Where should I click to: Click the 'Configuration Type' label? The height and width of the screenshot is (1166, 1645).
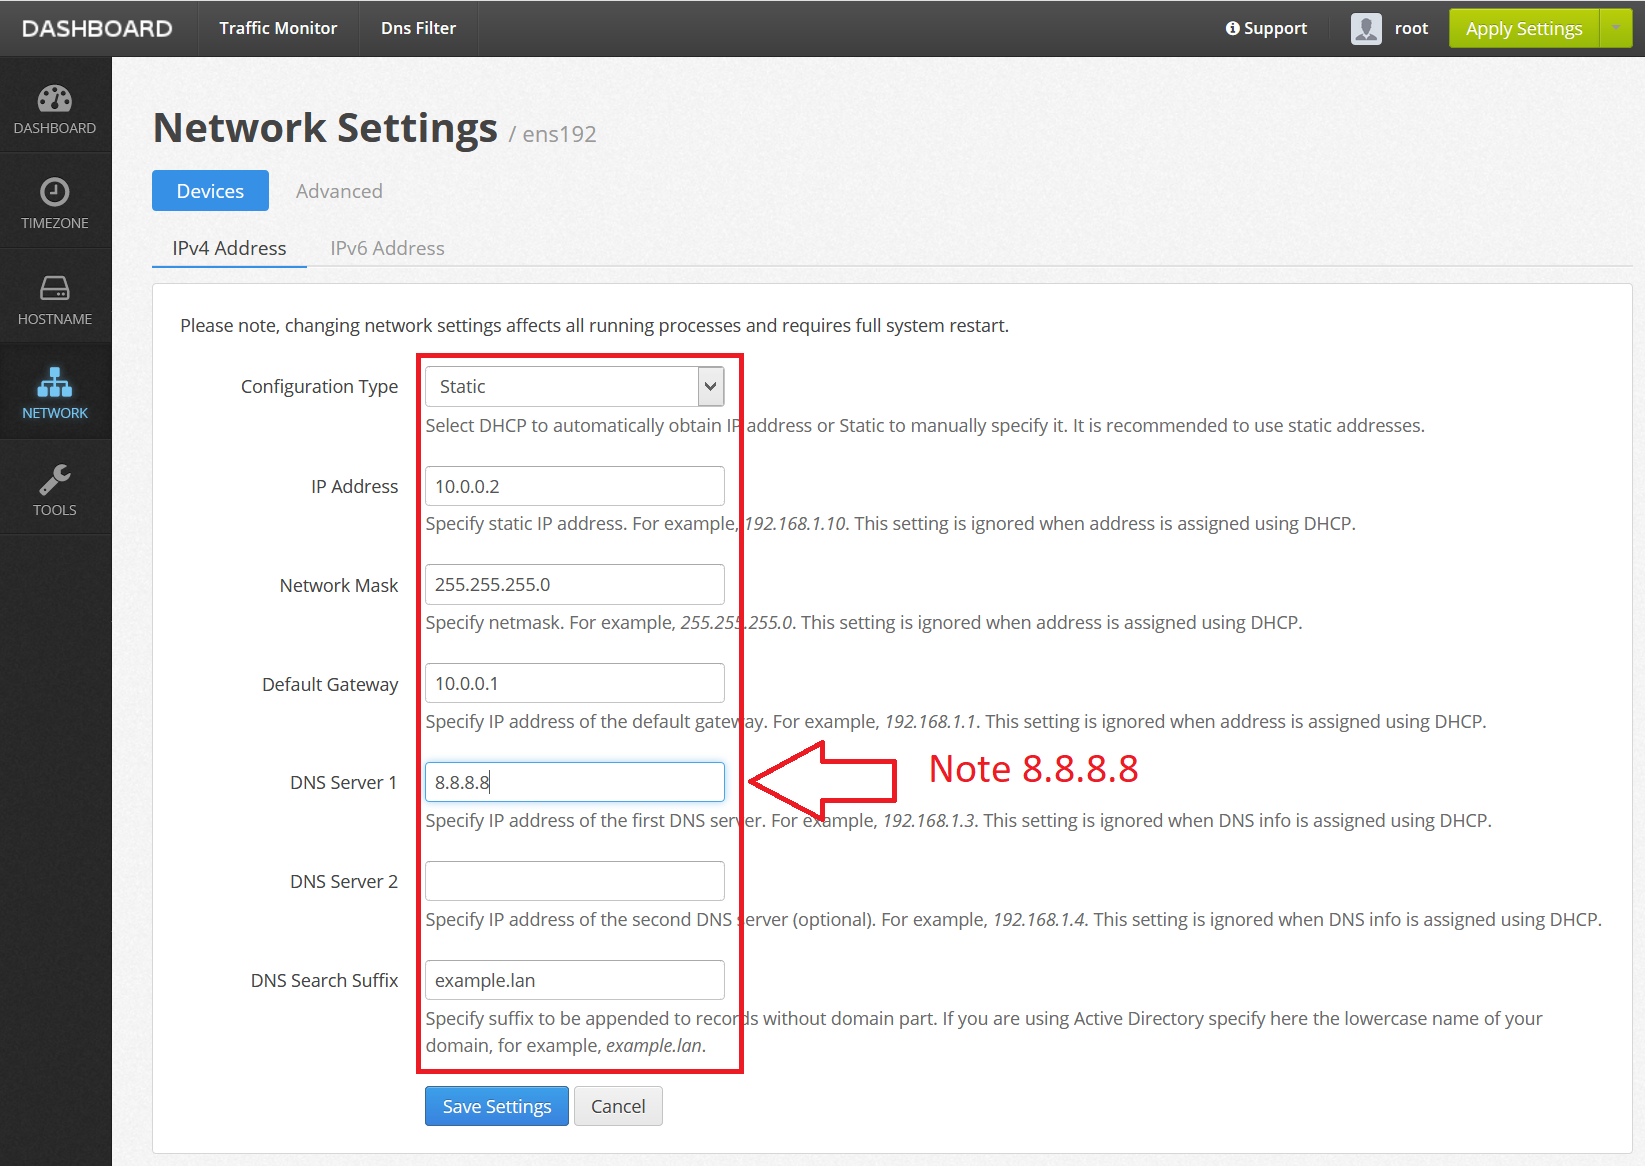[319, 386]
